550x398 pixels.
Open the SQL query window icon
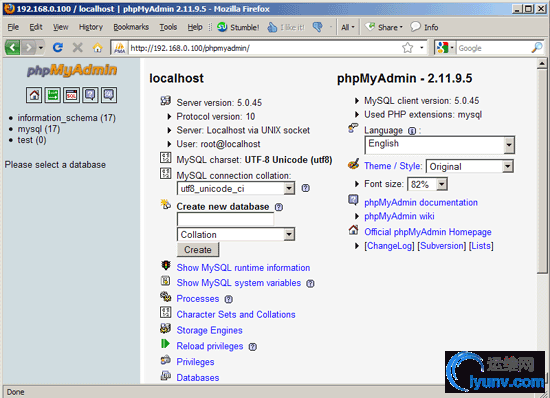[72, 95]
